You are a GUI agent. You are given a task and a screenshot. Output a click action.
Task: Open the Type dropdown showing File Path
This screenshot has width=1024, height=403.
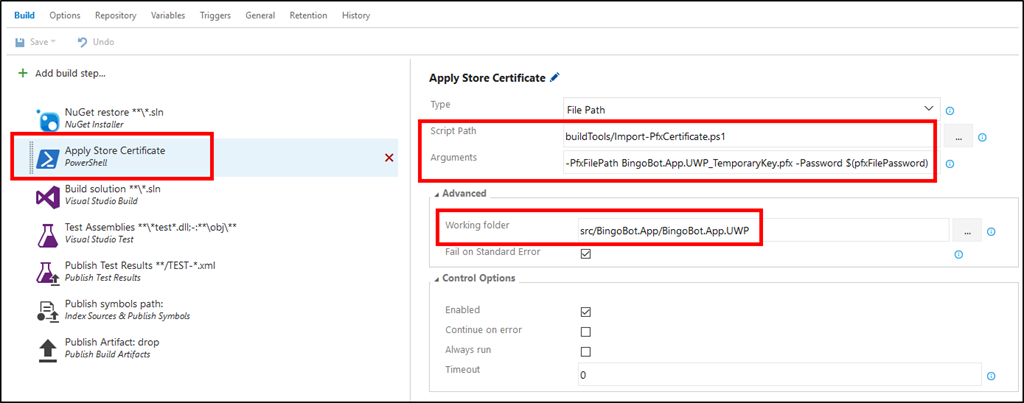pos(751,109)
